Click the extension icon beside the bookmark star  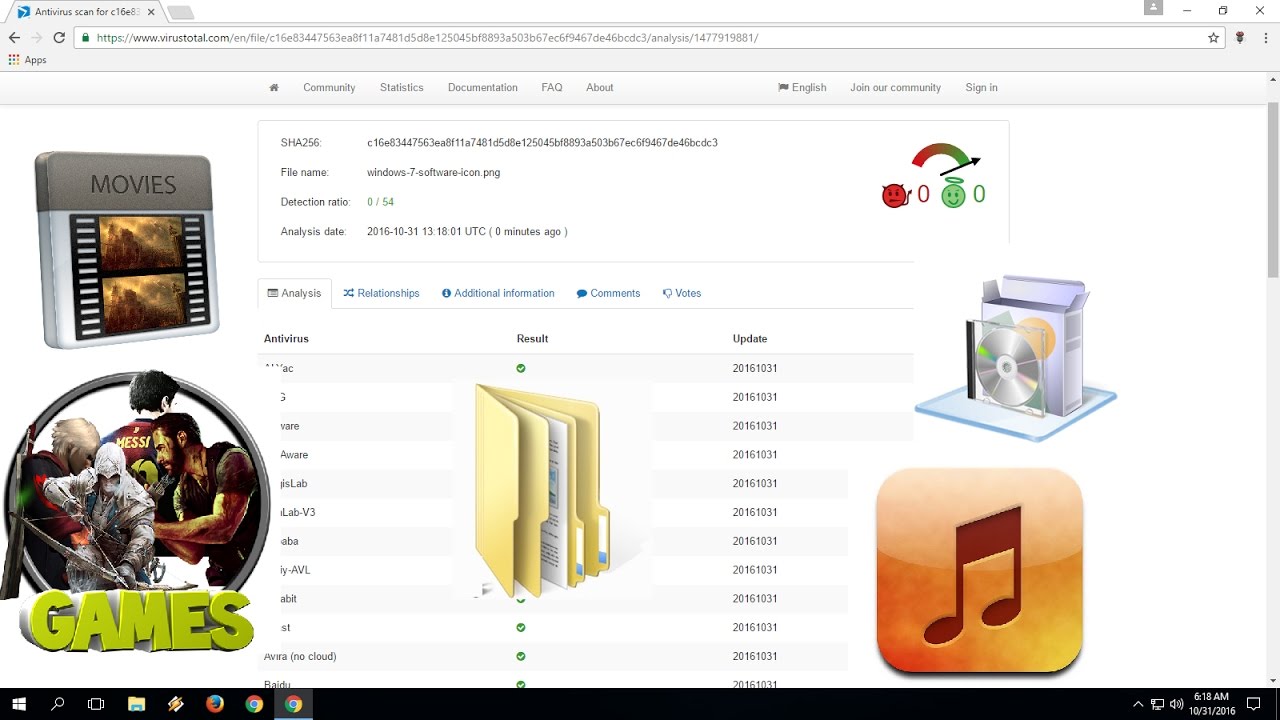click(1240, 38)
